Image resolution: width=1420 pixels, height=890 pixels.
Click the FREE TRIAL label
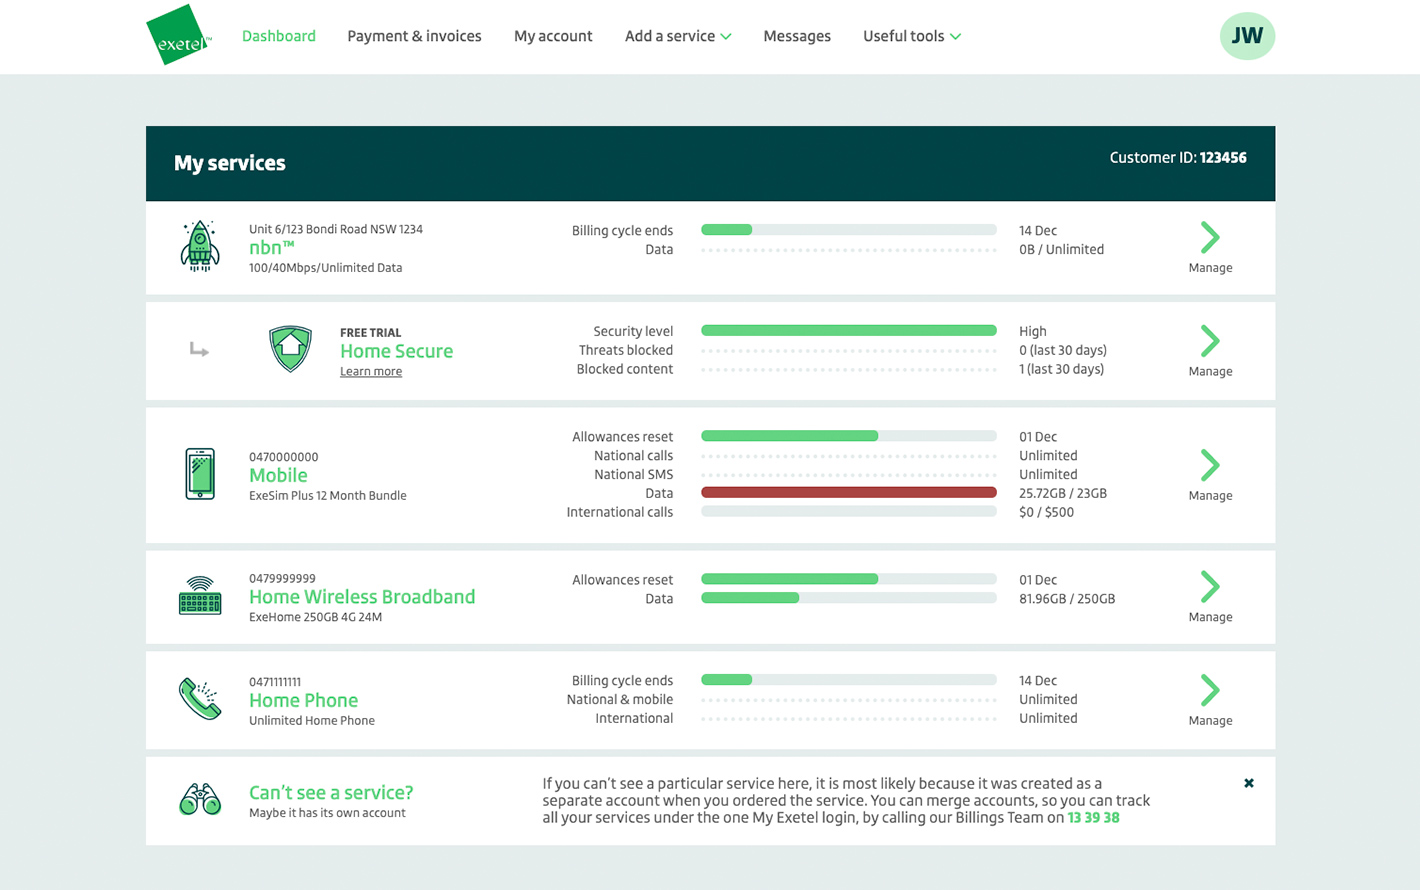(371, 333)
